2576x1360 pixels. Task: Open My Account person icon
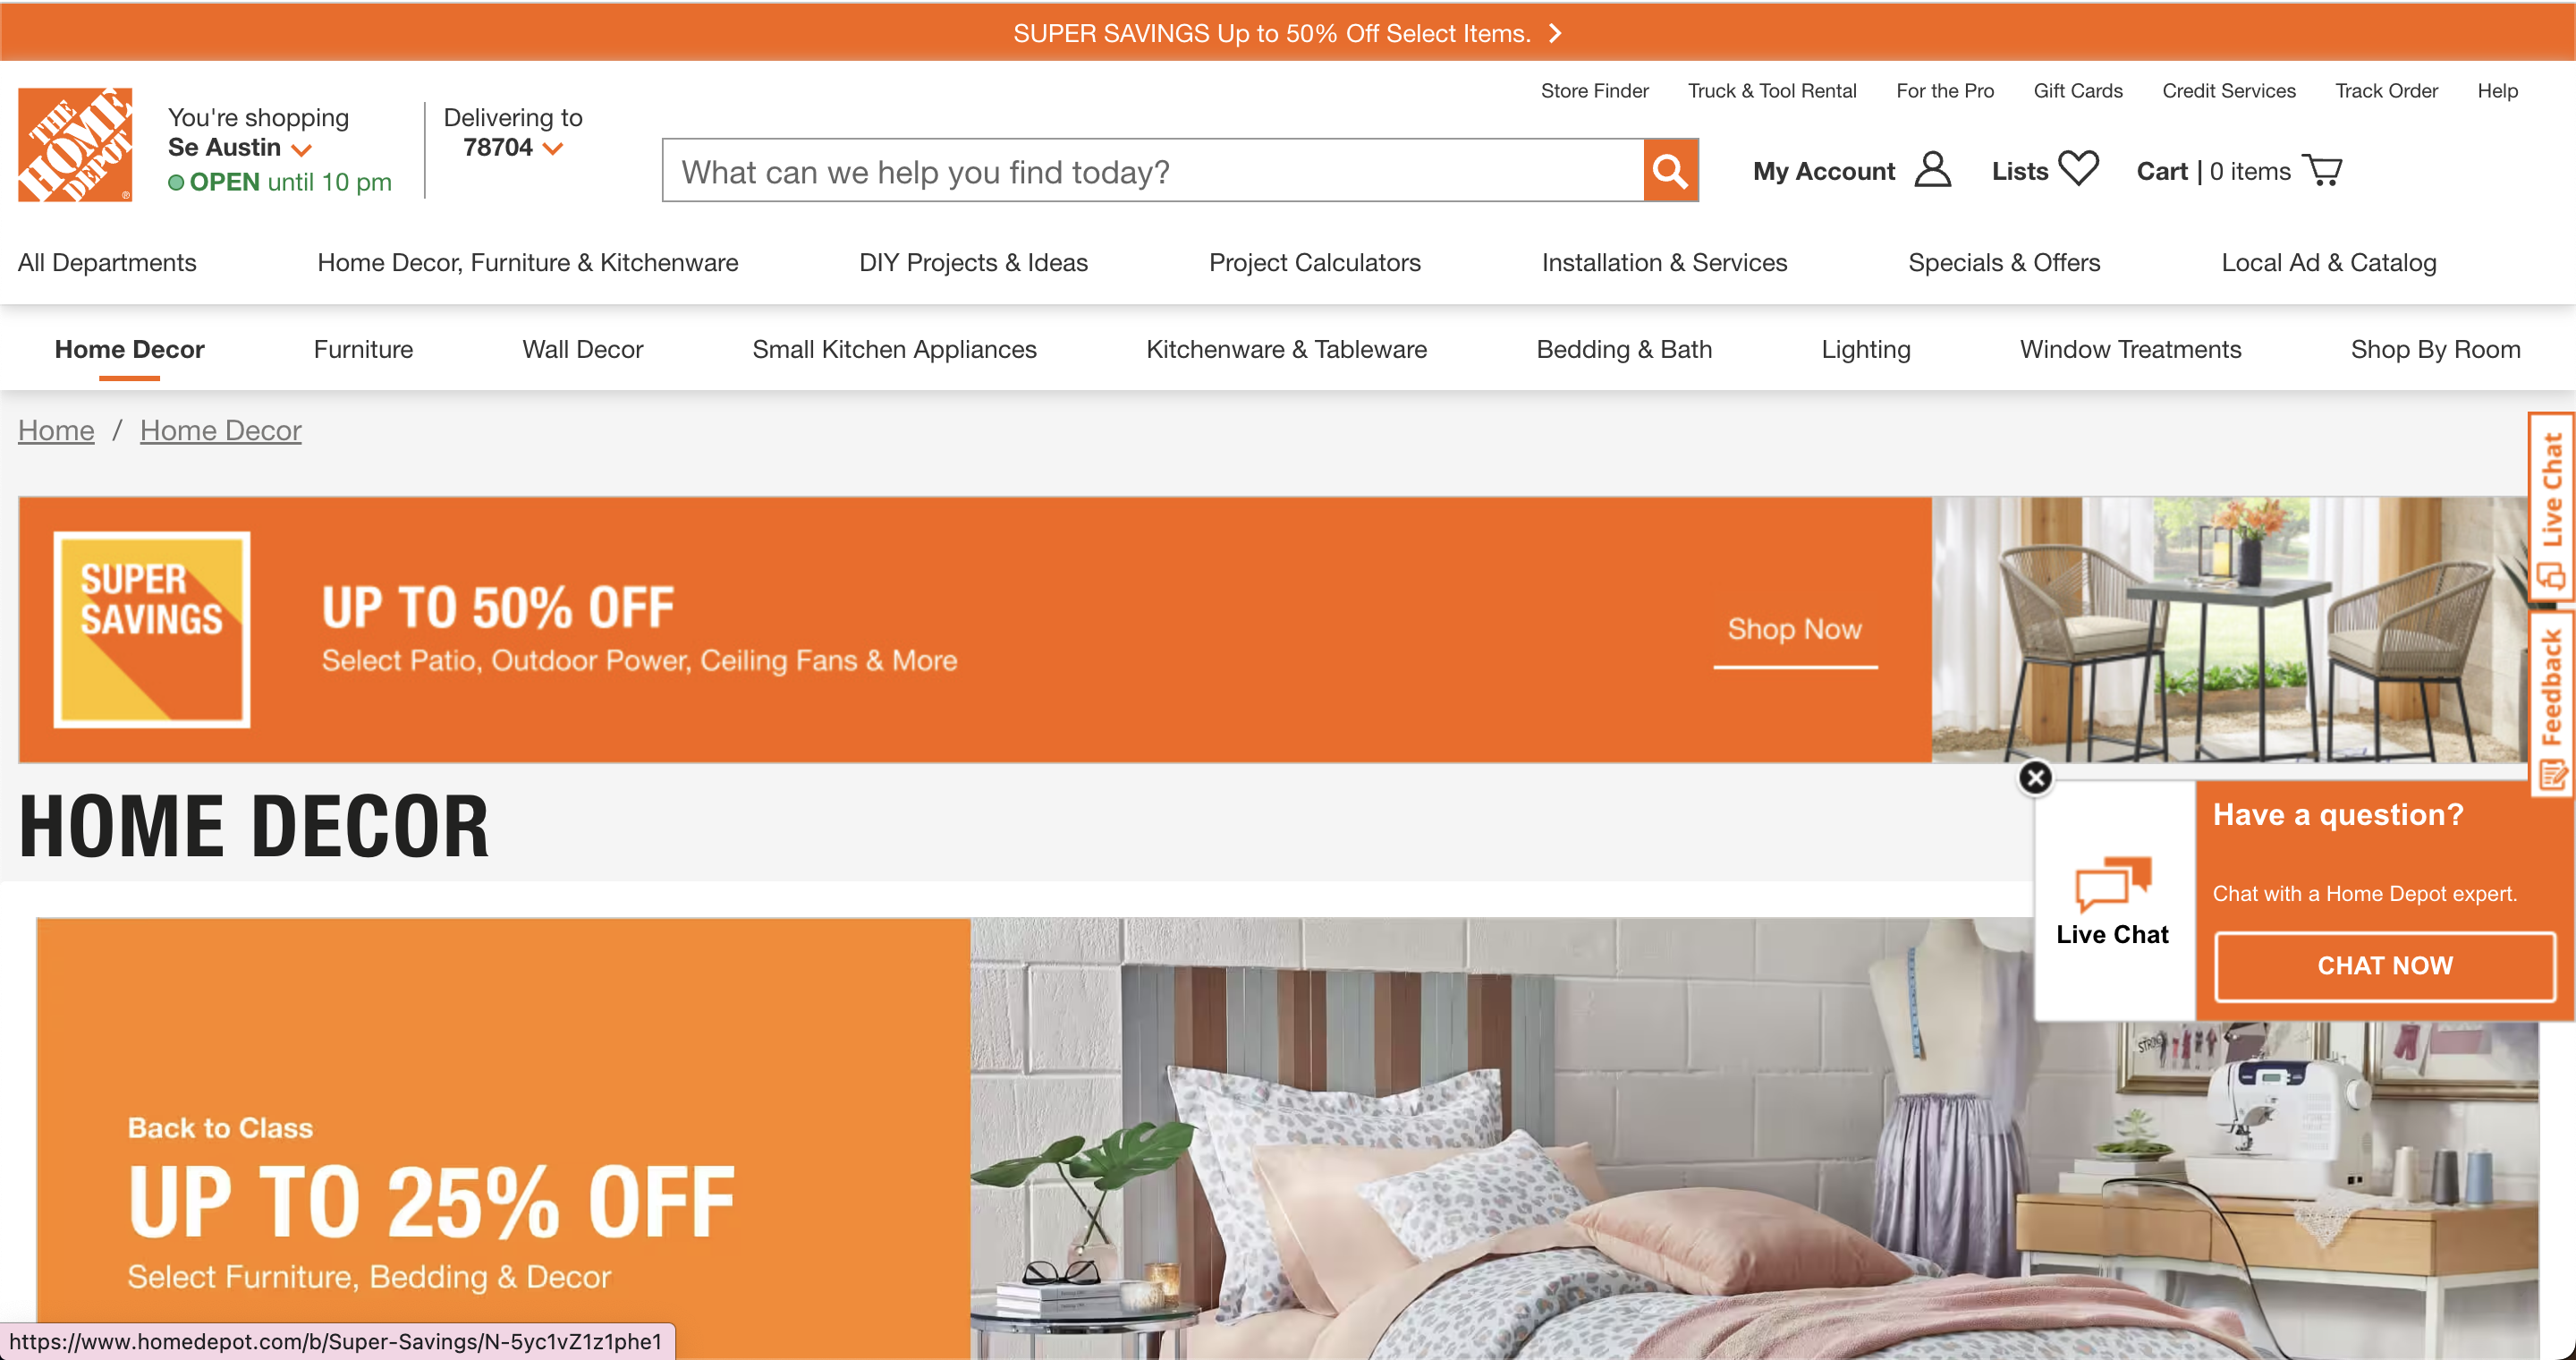[1932, 170]
